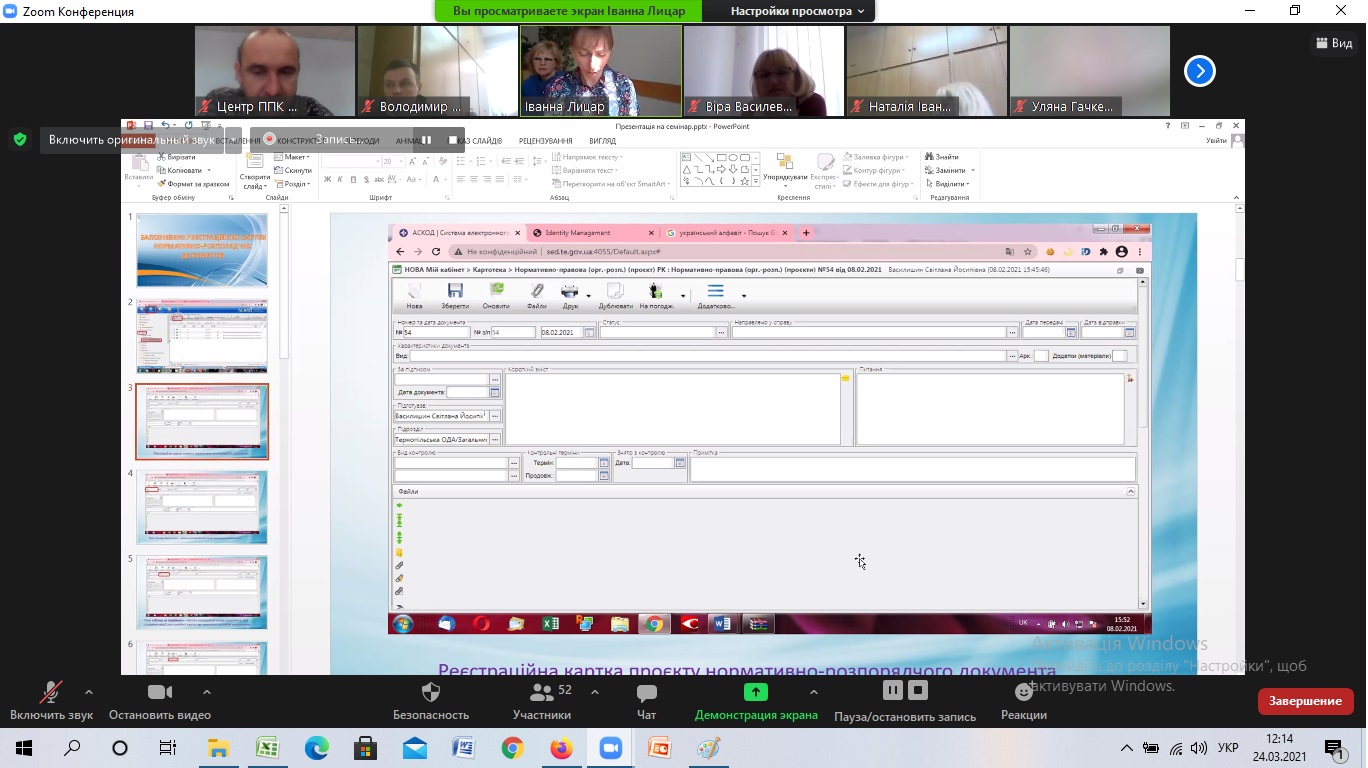Open the ВИГЛЯД ribbon tab
1368x768 pixels.
[602, 141]
